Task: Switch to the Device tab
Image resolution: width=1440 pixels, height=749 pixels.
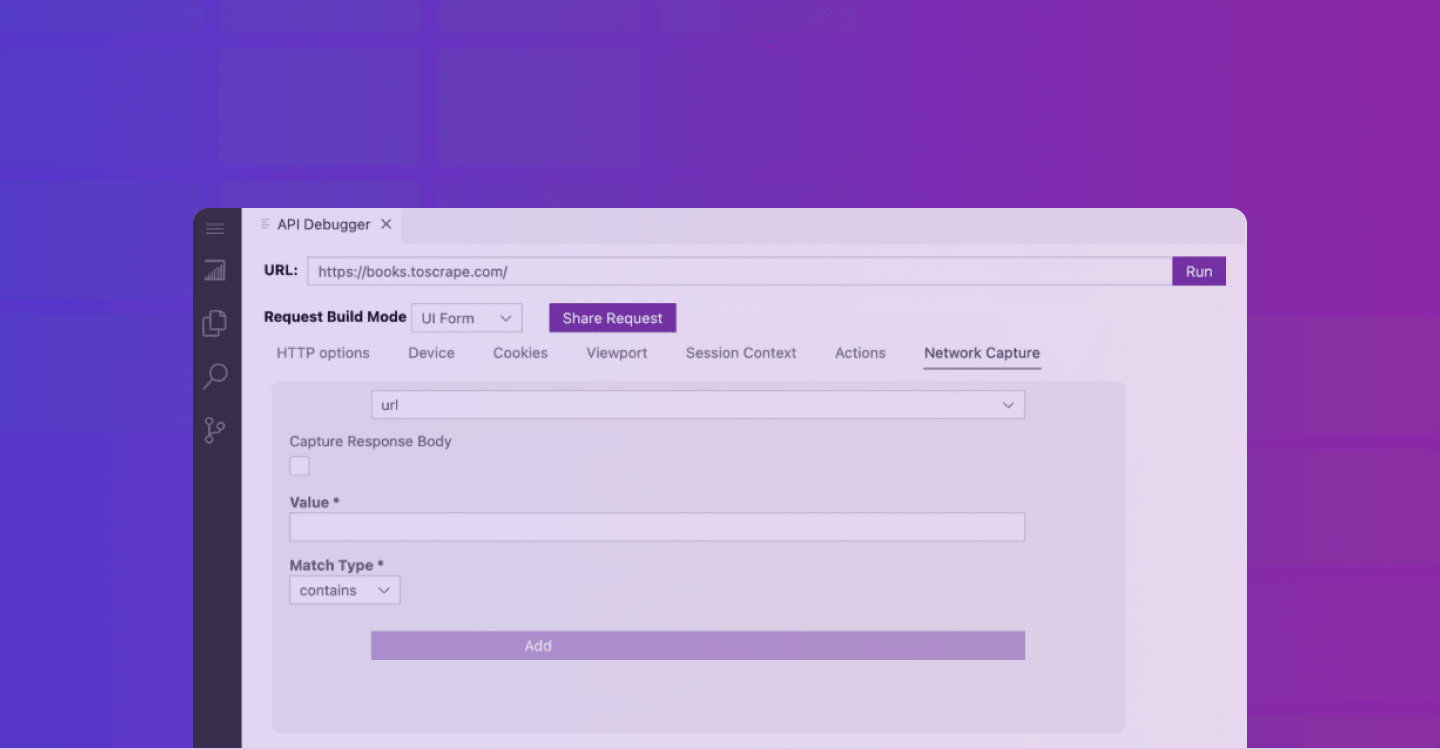Action: click(x=431, y=353)
